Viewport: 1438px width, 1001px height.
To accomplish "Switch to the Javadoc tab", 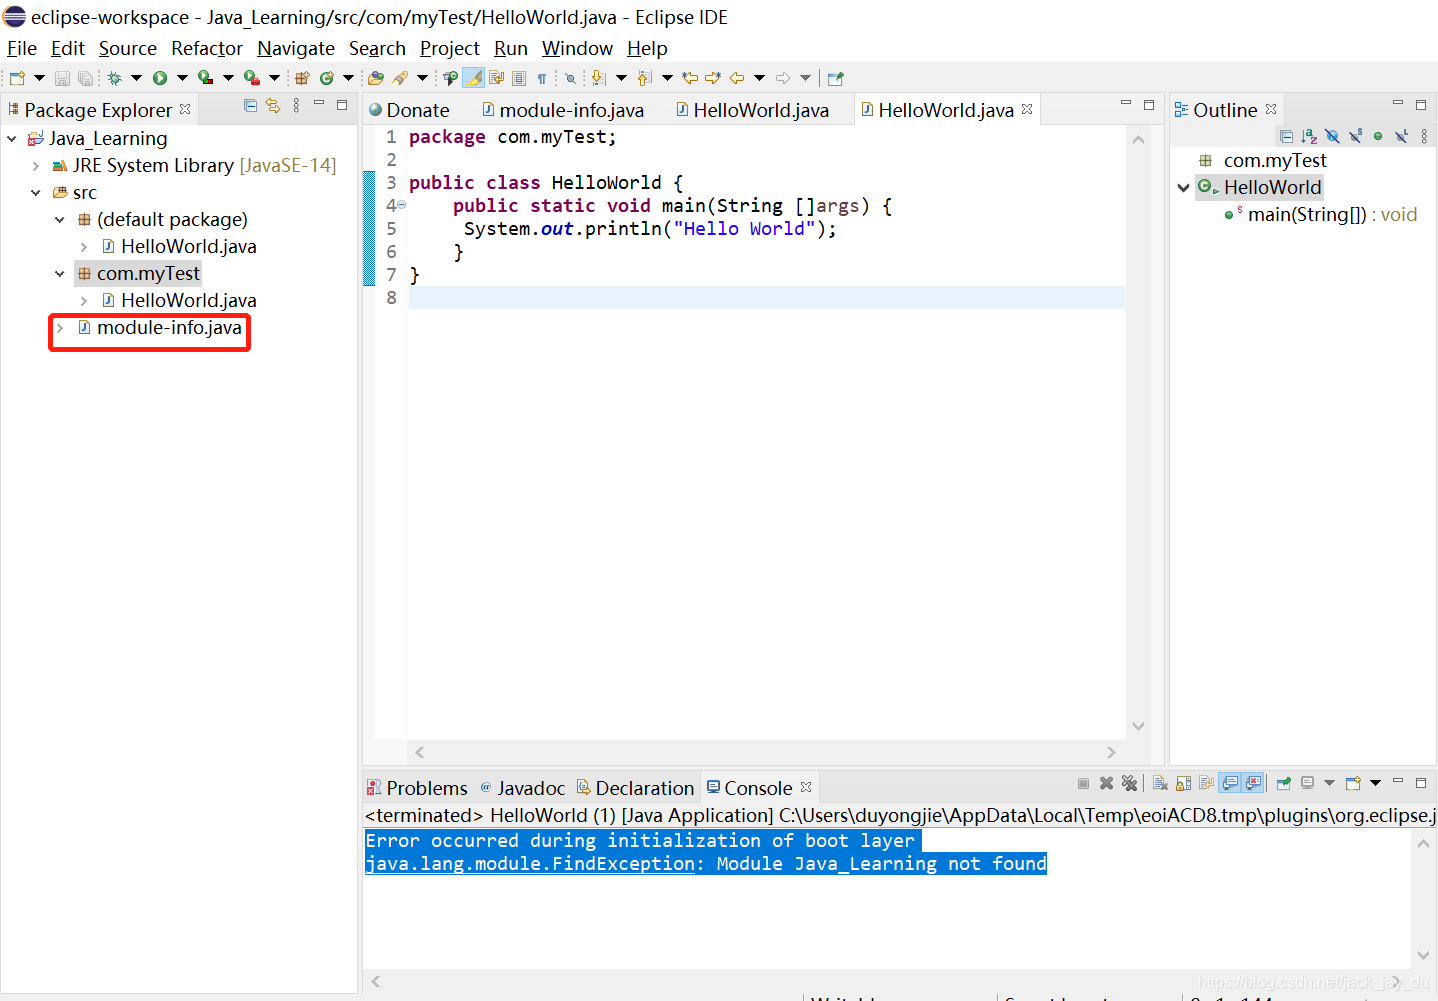I will tap(522, 788).
